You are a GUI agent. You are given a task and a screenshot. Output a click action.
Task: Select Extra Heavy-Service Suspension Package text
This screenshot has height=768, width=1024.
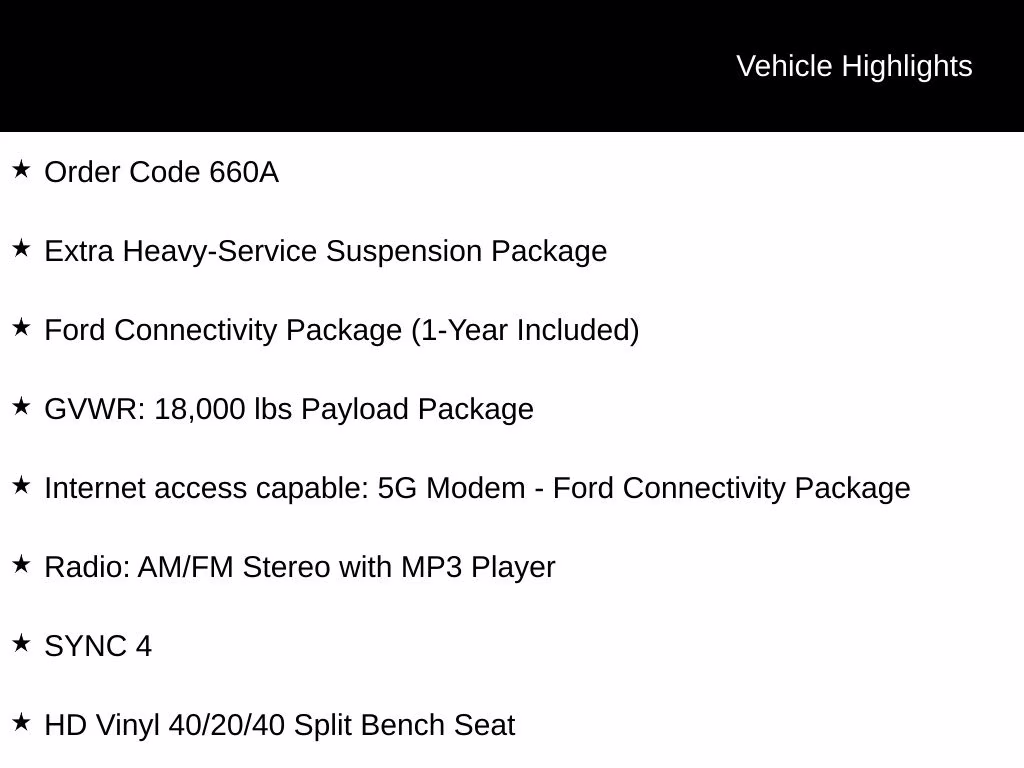326,252
